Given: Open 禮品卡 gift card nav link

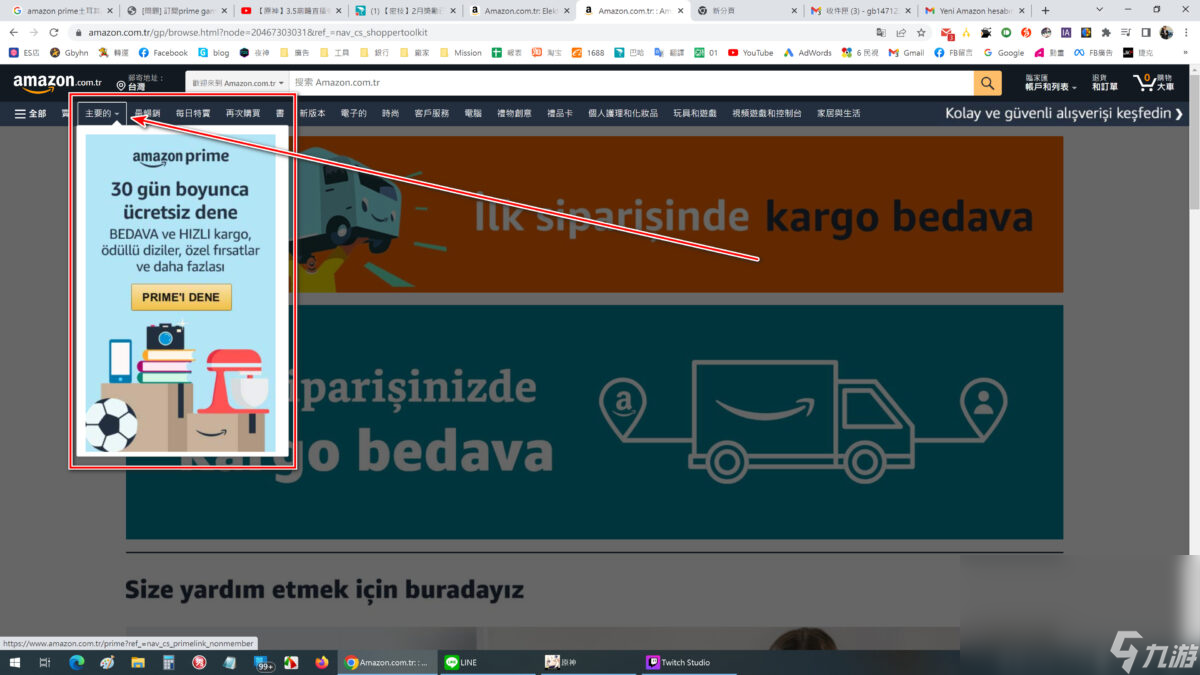Looking at the screenshot, I should coord(560,113).
